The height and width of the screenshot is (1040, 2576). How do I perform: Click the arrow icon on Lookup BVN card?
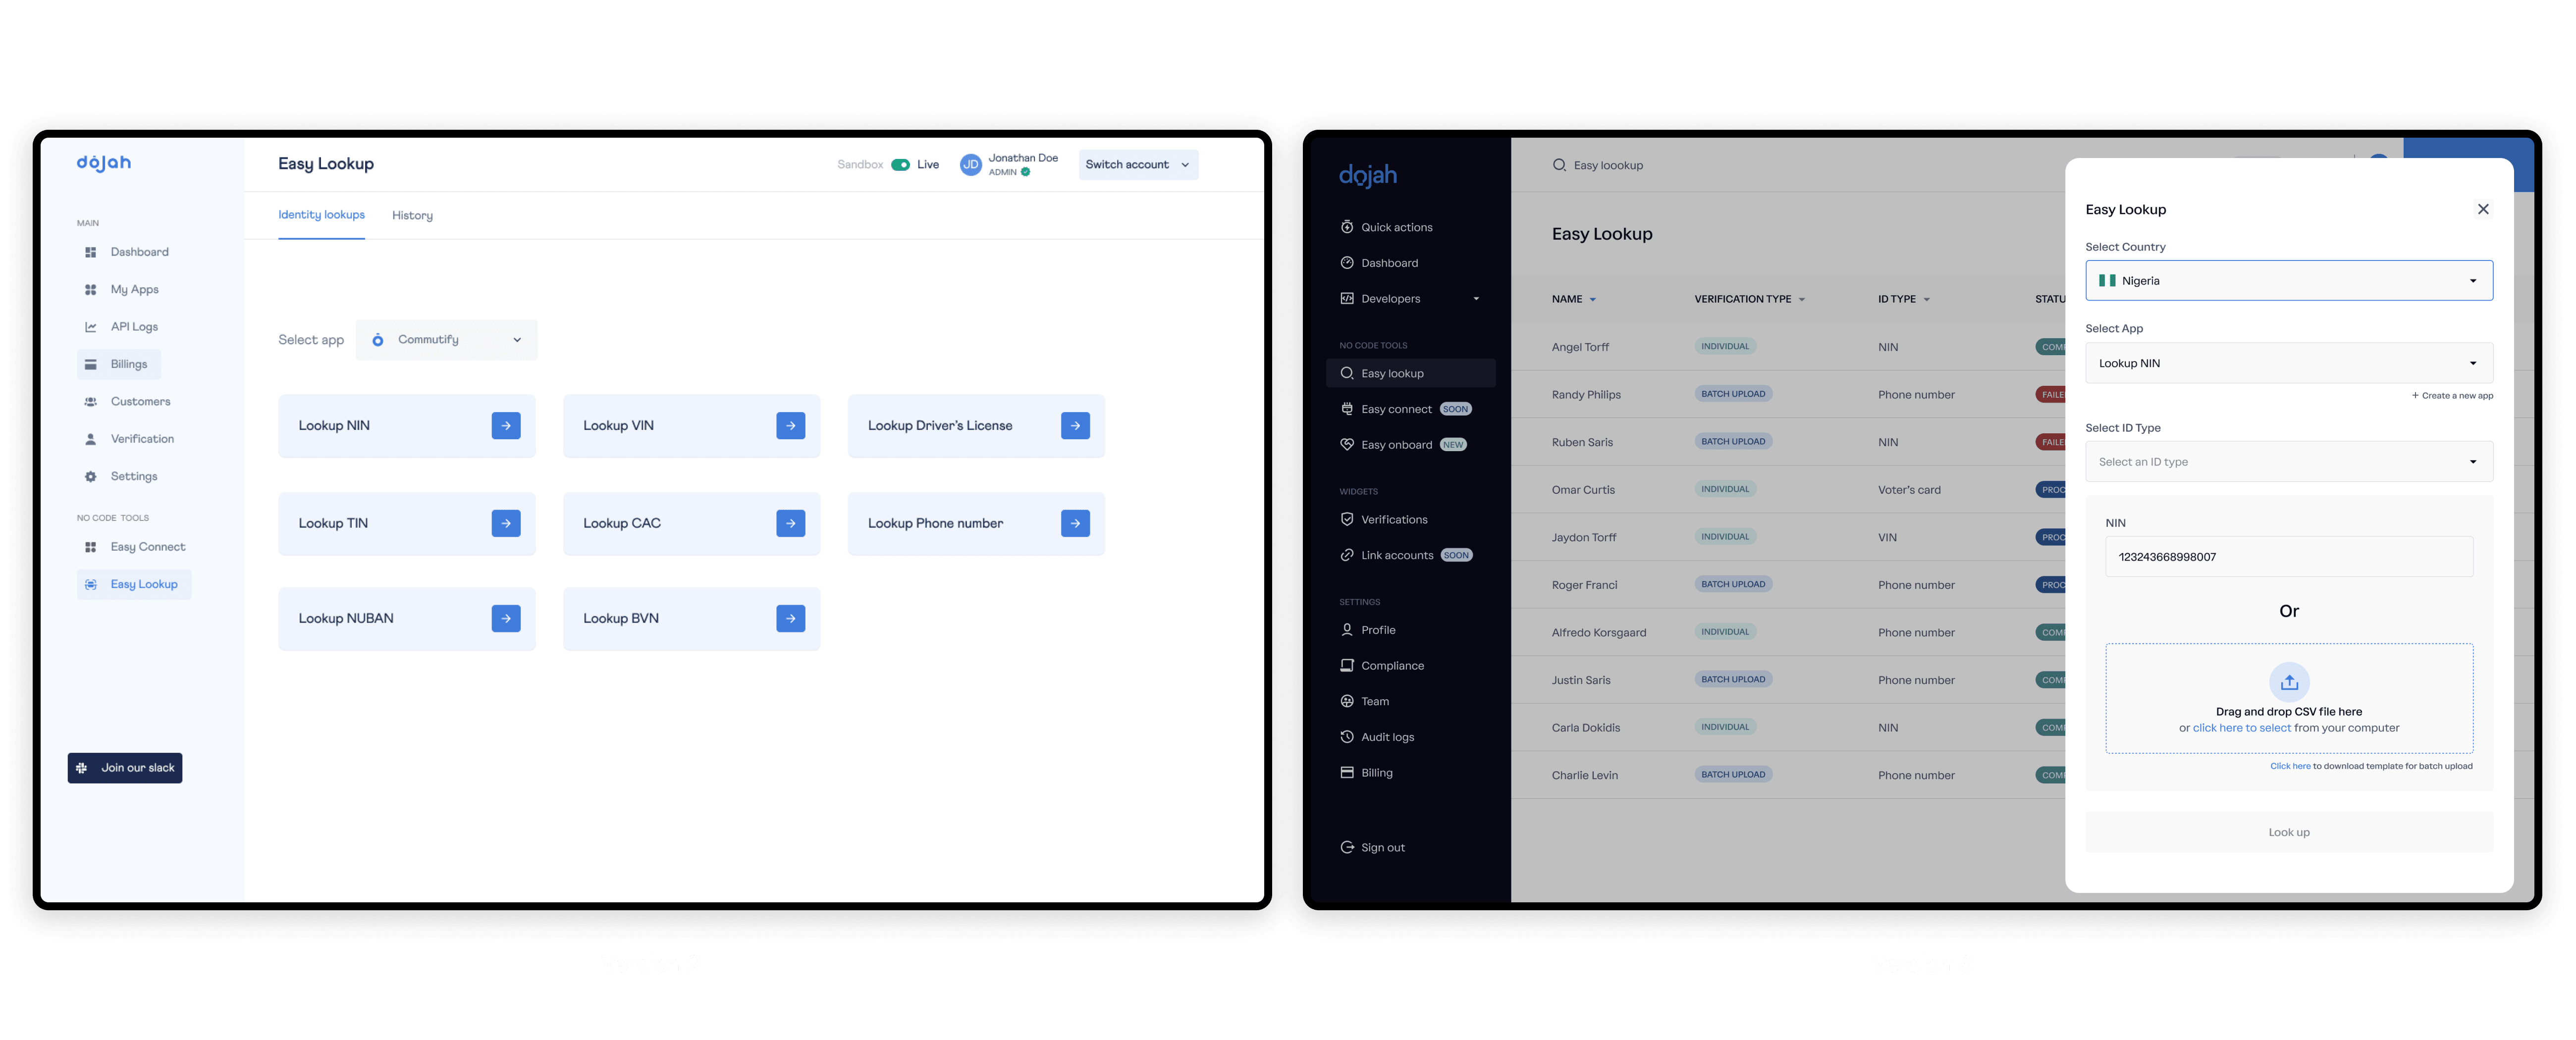pos(790,619)
